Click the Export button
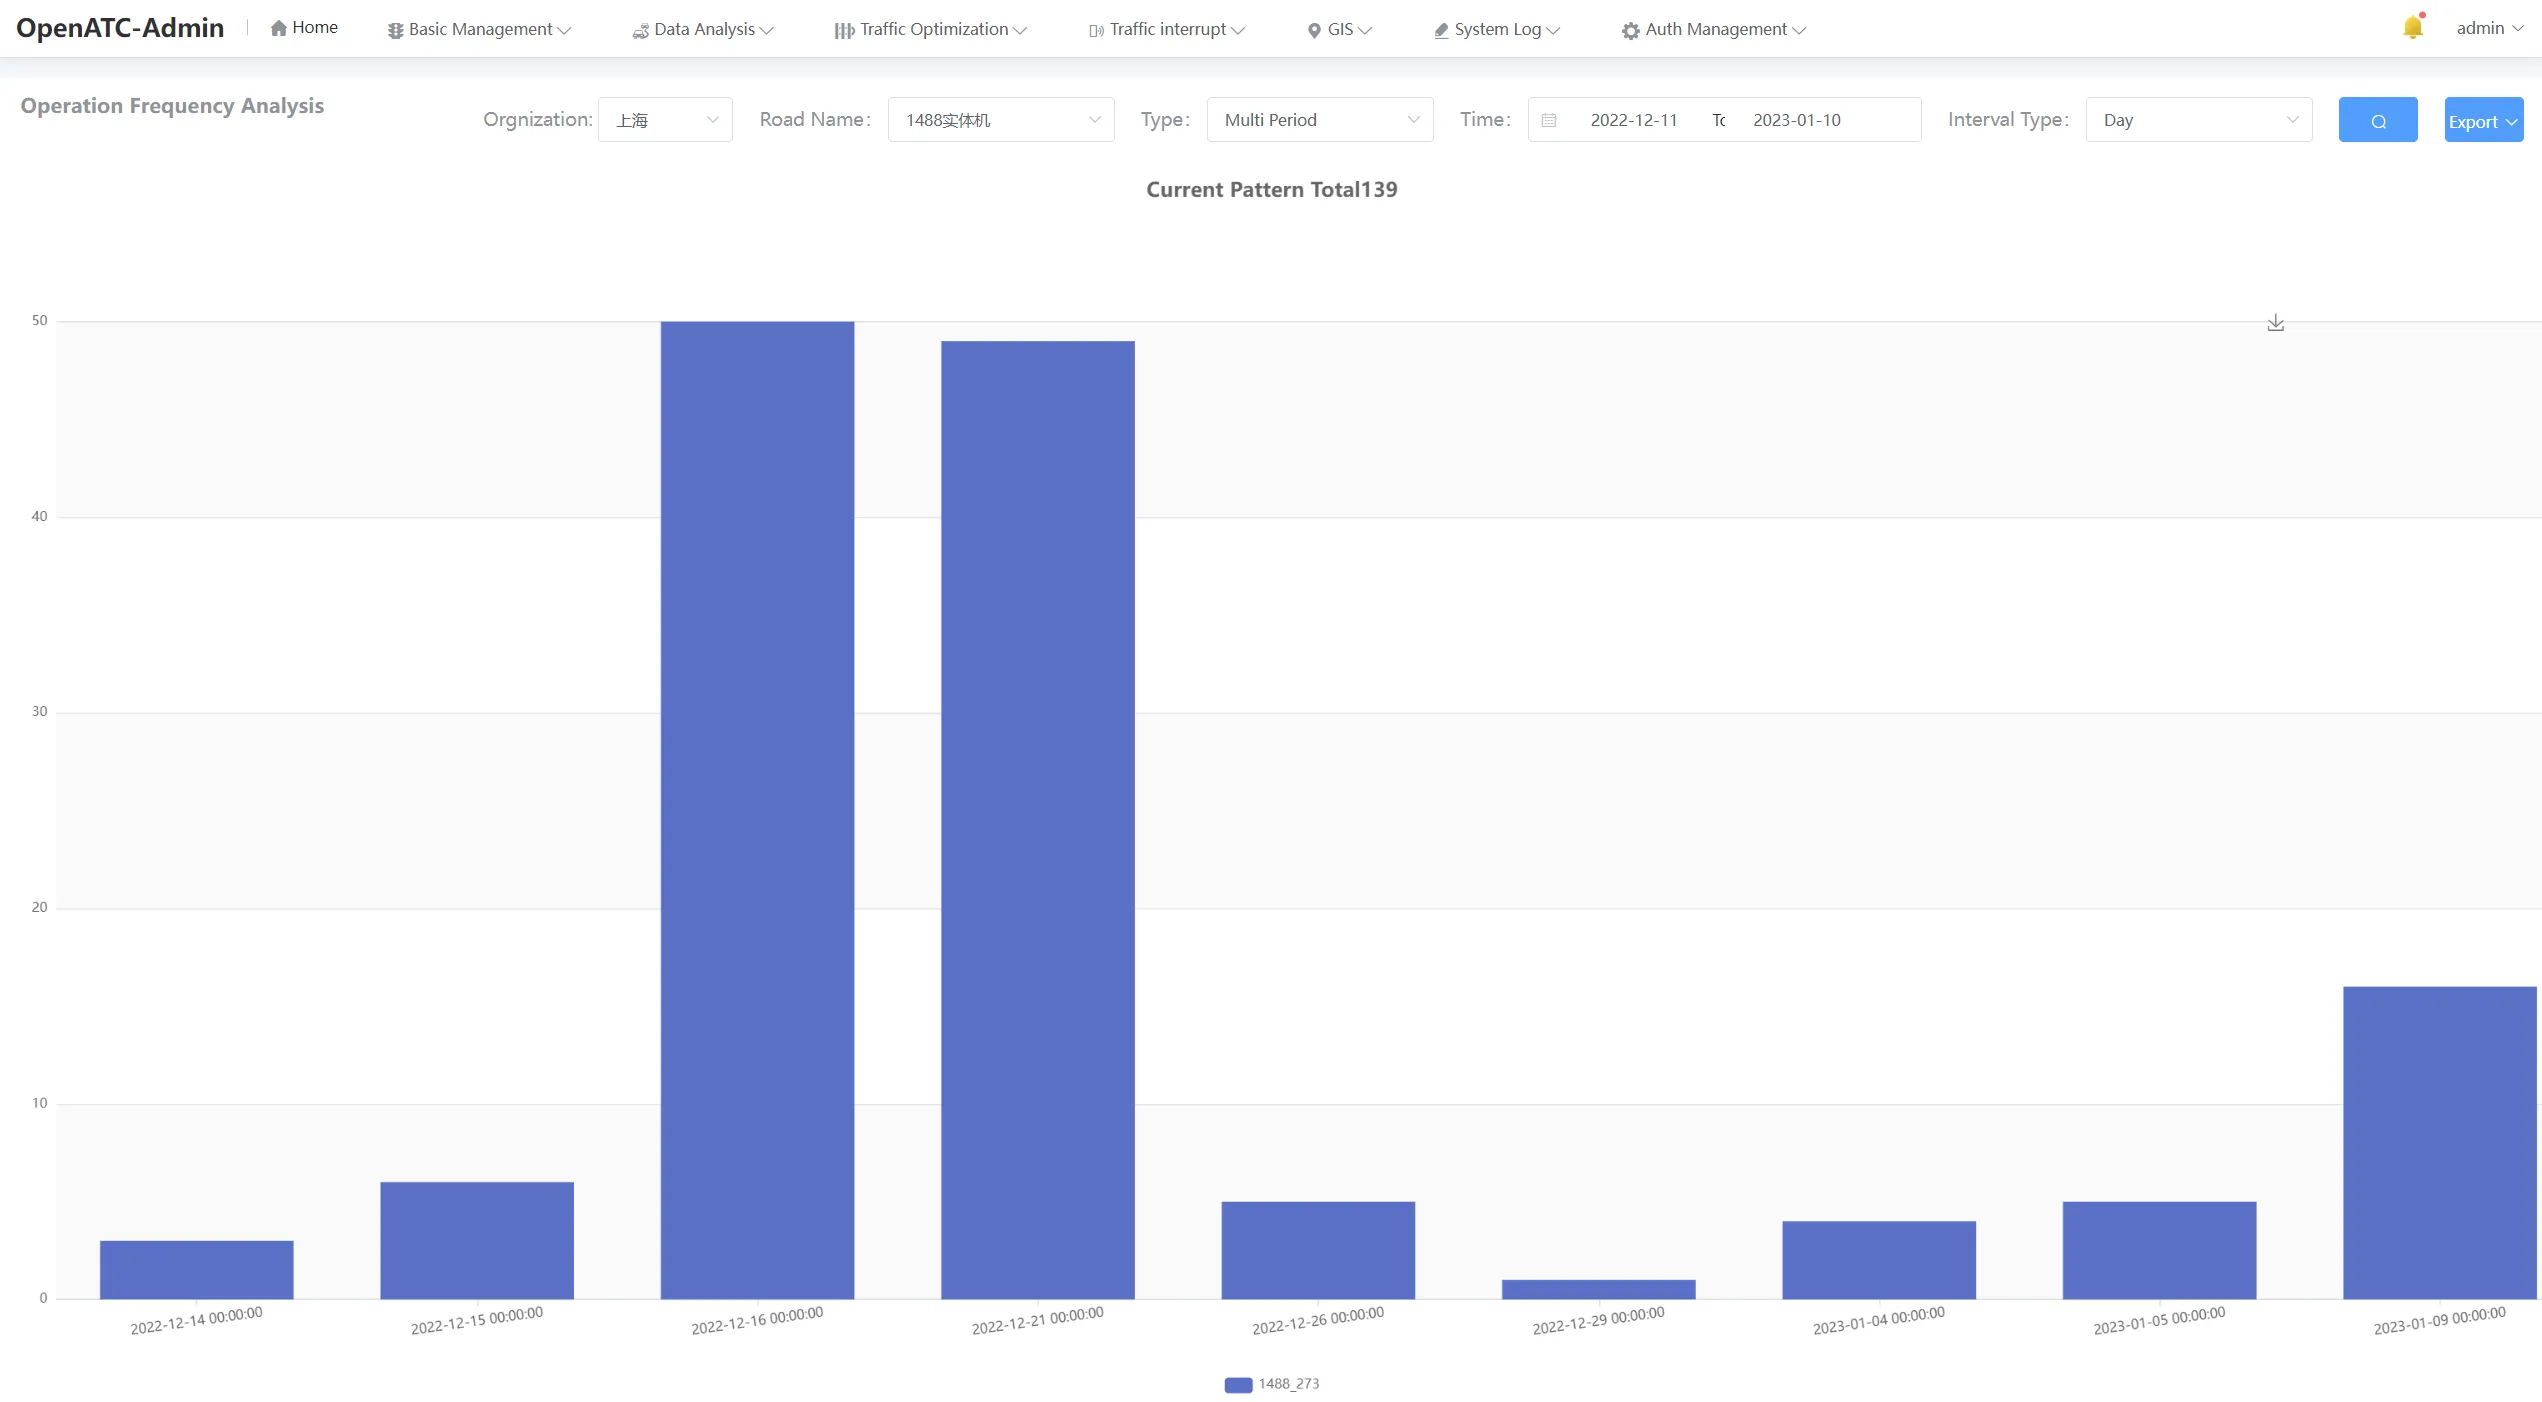This screenshot has height=1402, width=2542. tap(2484, 120)
